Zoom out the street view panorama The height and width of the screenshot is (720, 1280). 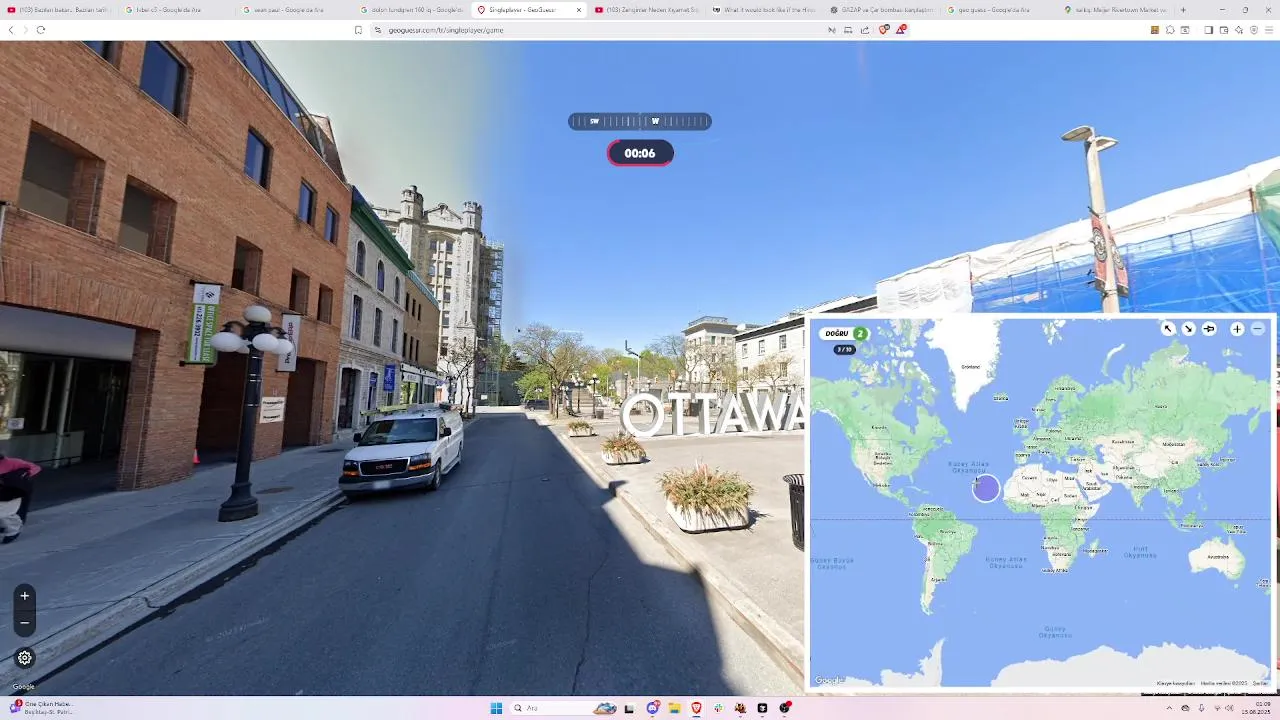coord(25,622)
